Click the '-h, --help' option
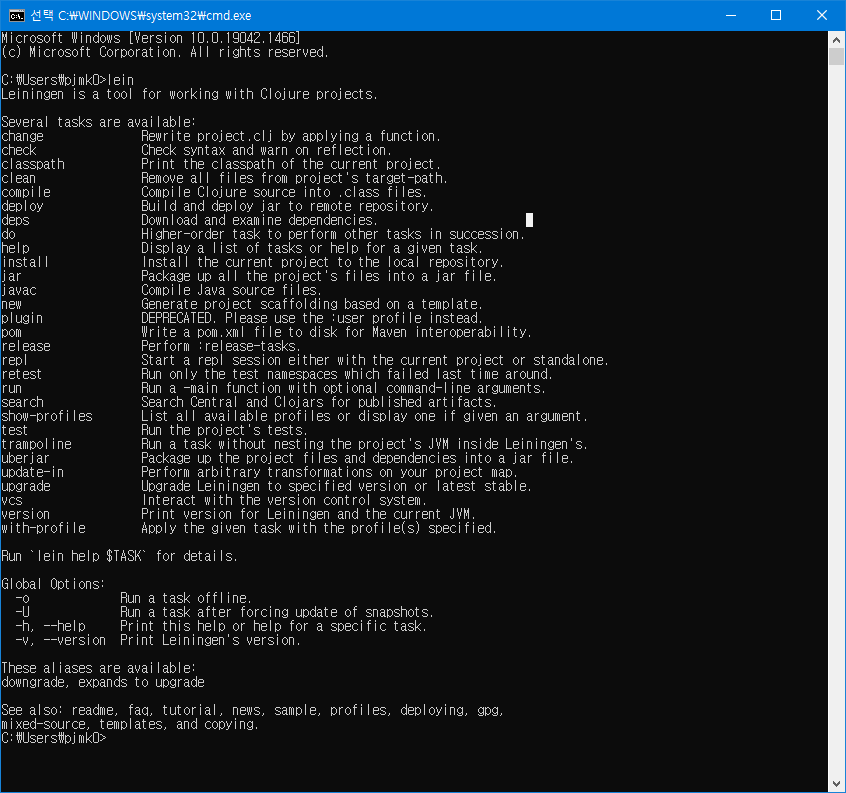 click(50, 626)
